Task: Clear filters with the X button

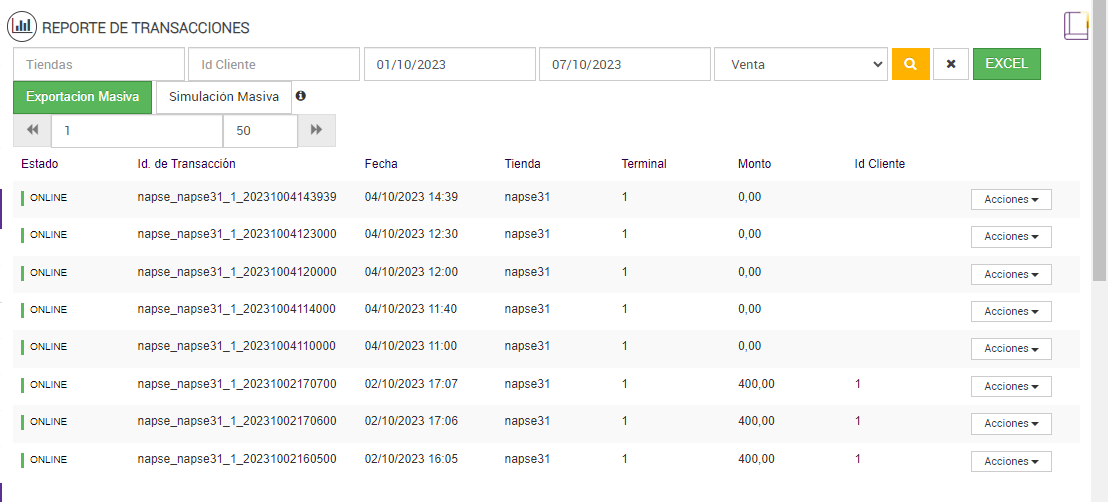Action: tap(950, 64)
